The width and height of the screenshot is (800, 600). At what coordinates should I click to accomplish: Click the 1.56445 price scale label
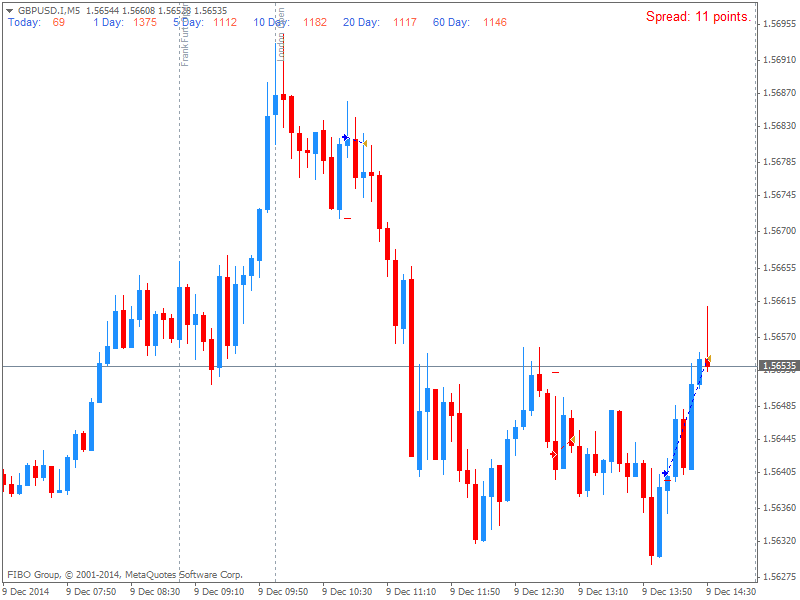[x=779, y=439]
